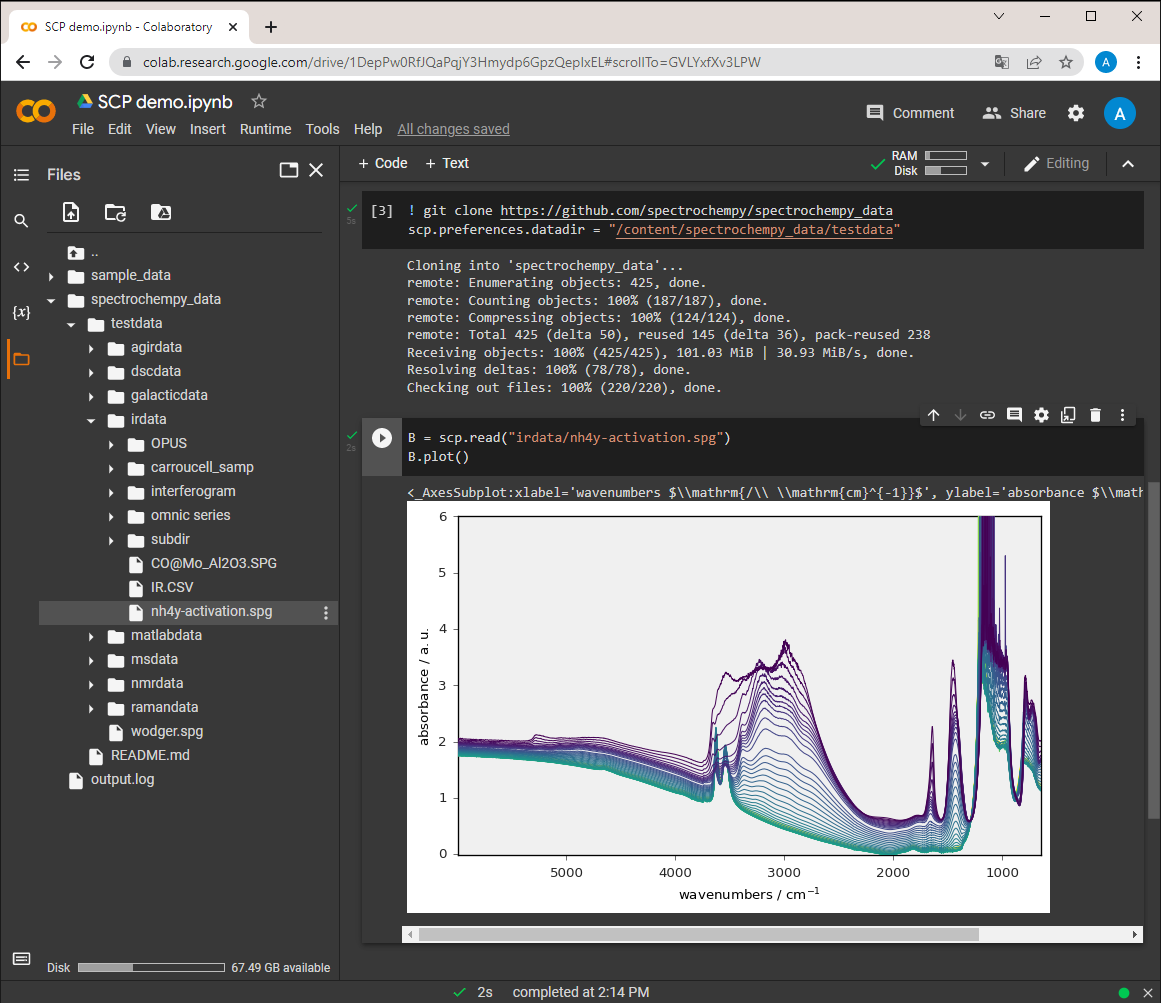Refresh the Files folder listing
The image size is (1161, 1003).
[x=116, y=213]
